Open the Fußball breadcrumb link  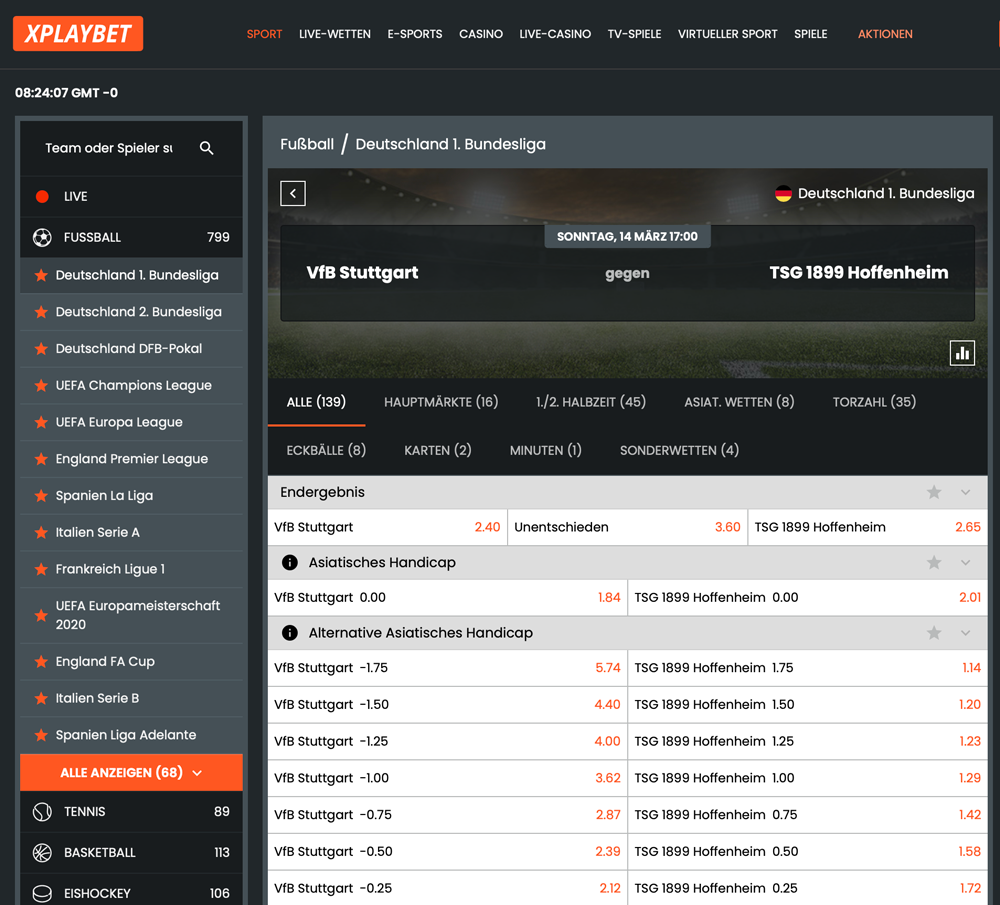point(307,144)
